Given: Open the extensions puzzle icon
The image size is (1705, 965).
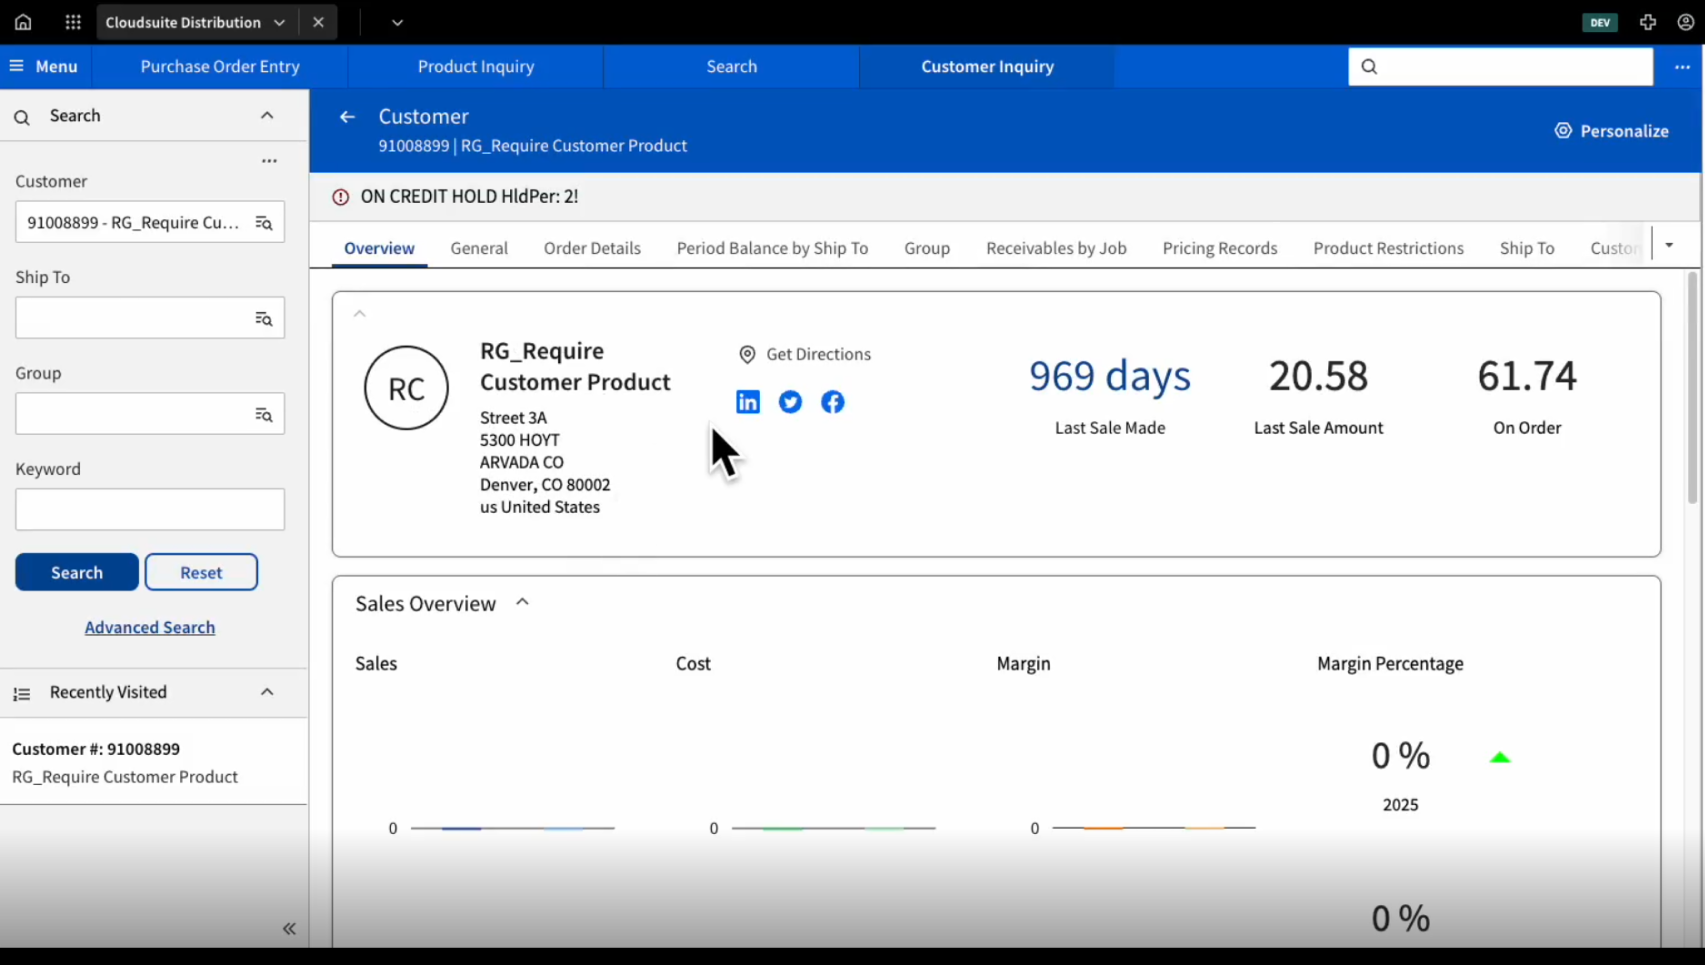Looking at the screenshot, I should (x=1648, y=22).
